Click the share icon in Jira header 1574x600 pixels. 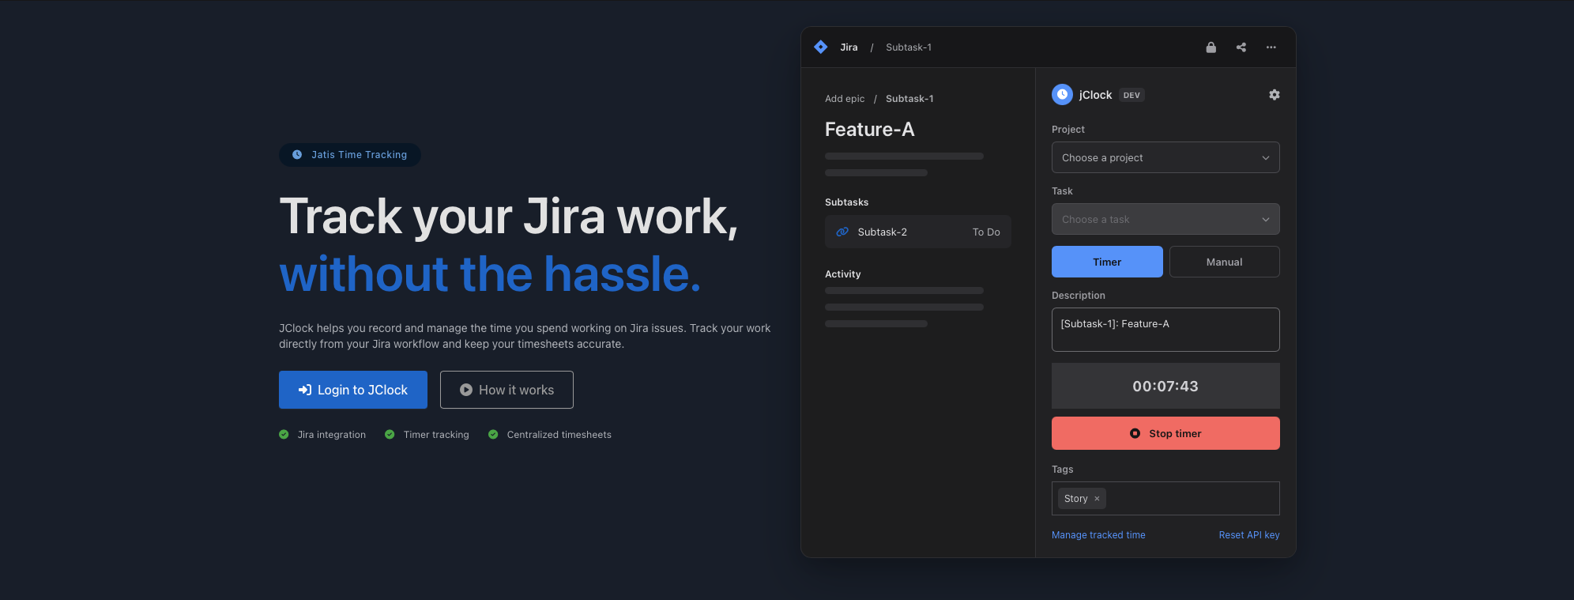click(1241, 47)
